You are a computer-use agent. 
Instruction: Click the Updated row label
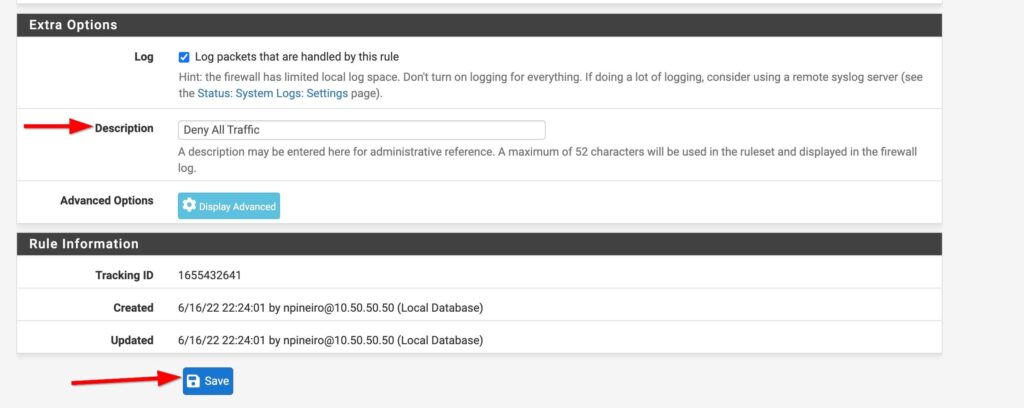tap(133, 341)
